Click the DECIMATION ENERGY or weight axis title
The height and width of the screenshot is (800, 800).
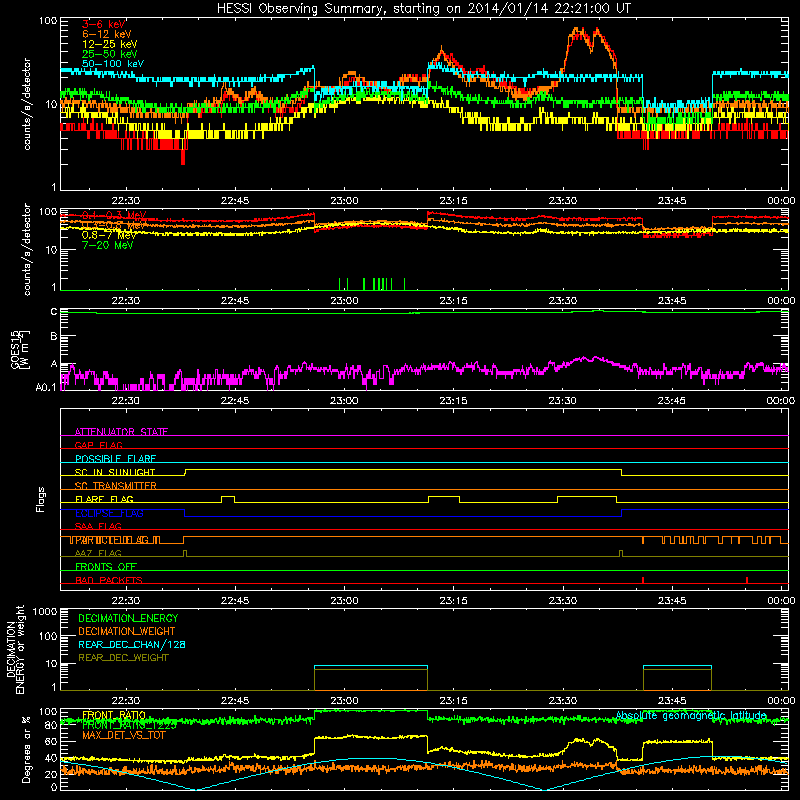coord(15,649)
